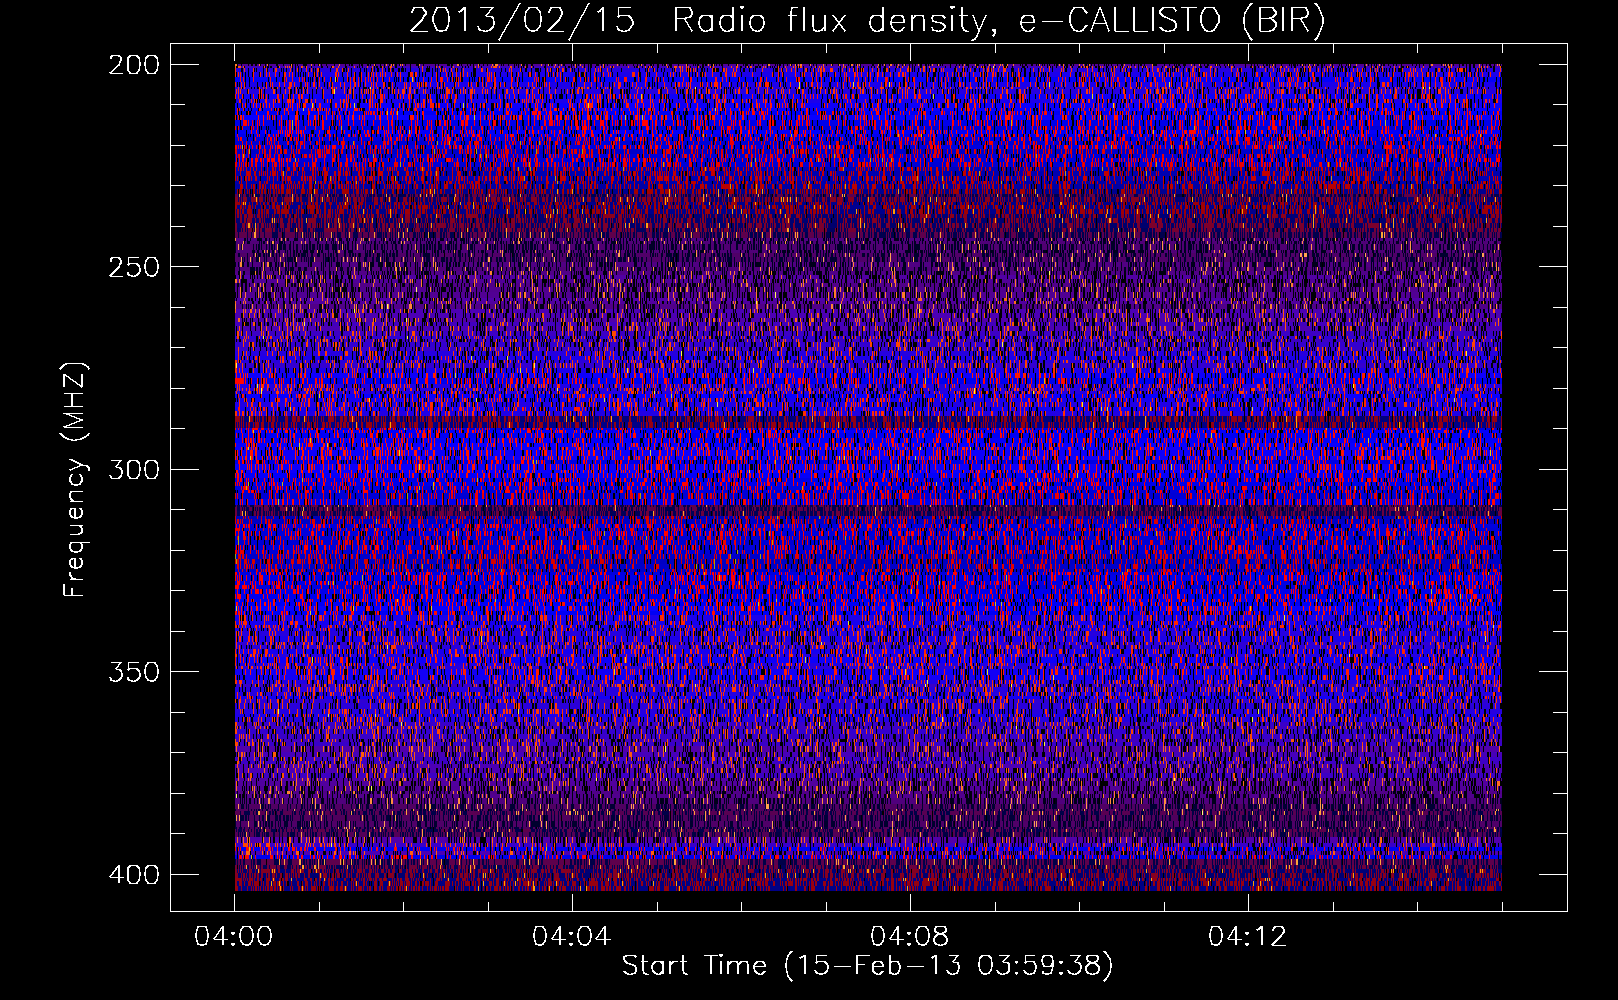The width and height of the screenshot is (1618, 1000).
Task: Select the 'Frequency (MHZ)' y-axis label
Action: tap(75, 480)
